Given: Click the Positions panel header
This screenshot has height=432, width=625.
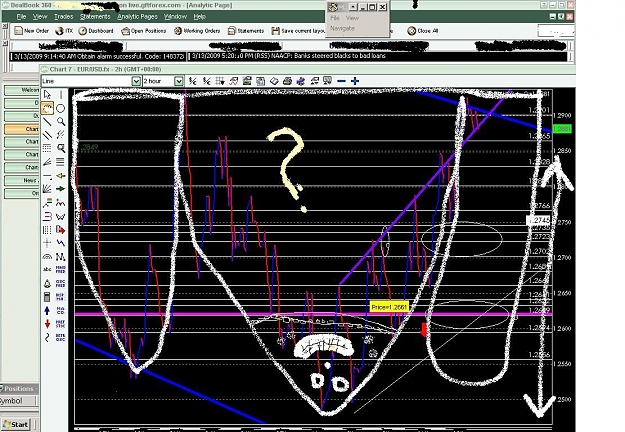Looking at the screenshot, I should 19,388.
